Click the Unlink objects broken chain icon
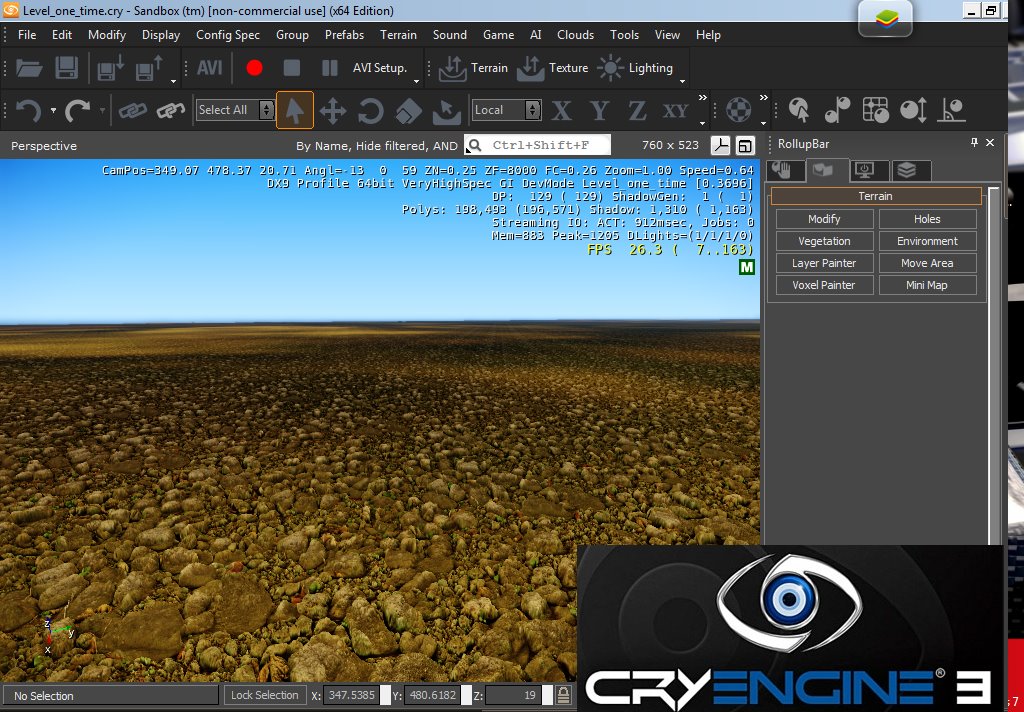The height and width of the screenshot is (712, 1024). tap(170, 110)
